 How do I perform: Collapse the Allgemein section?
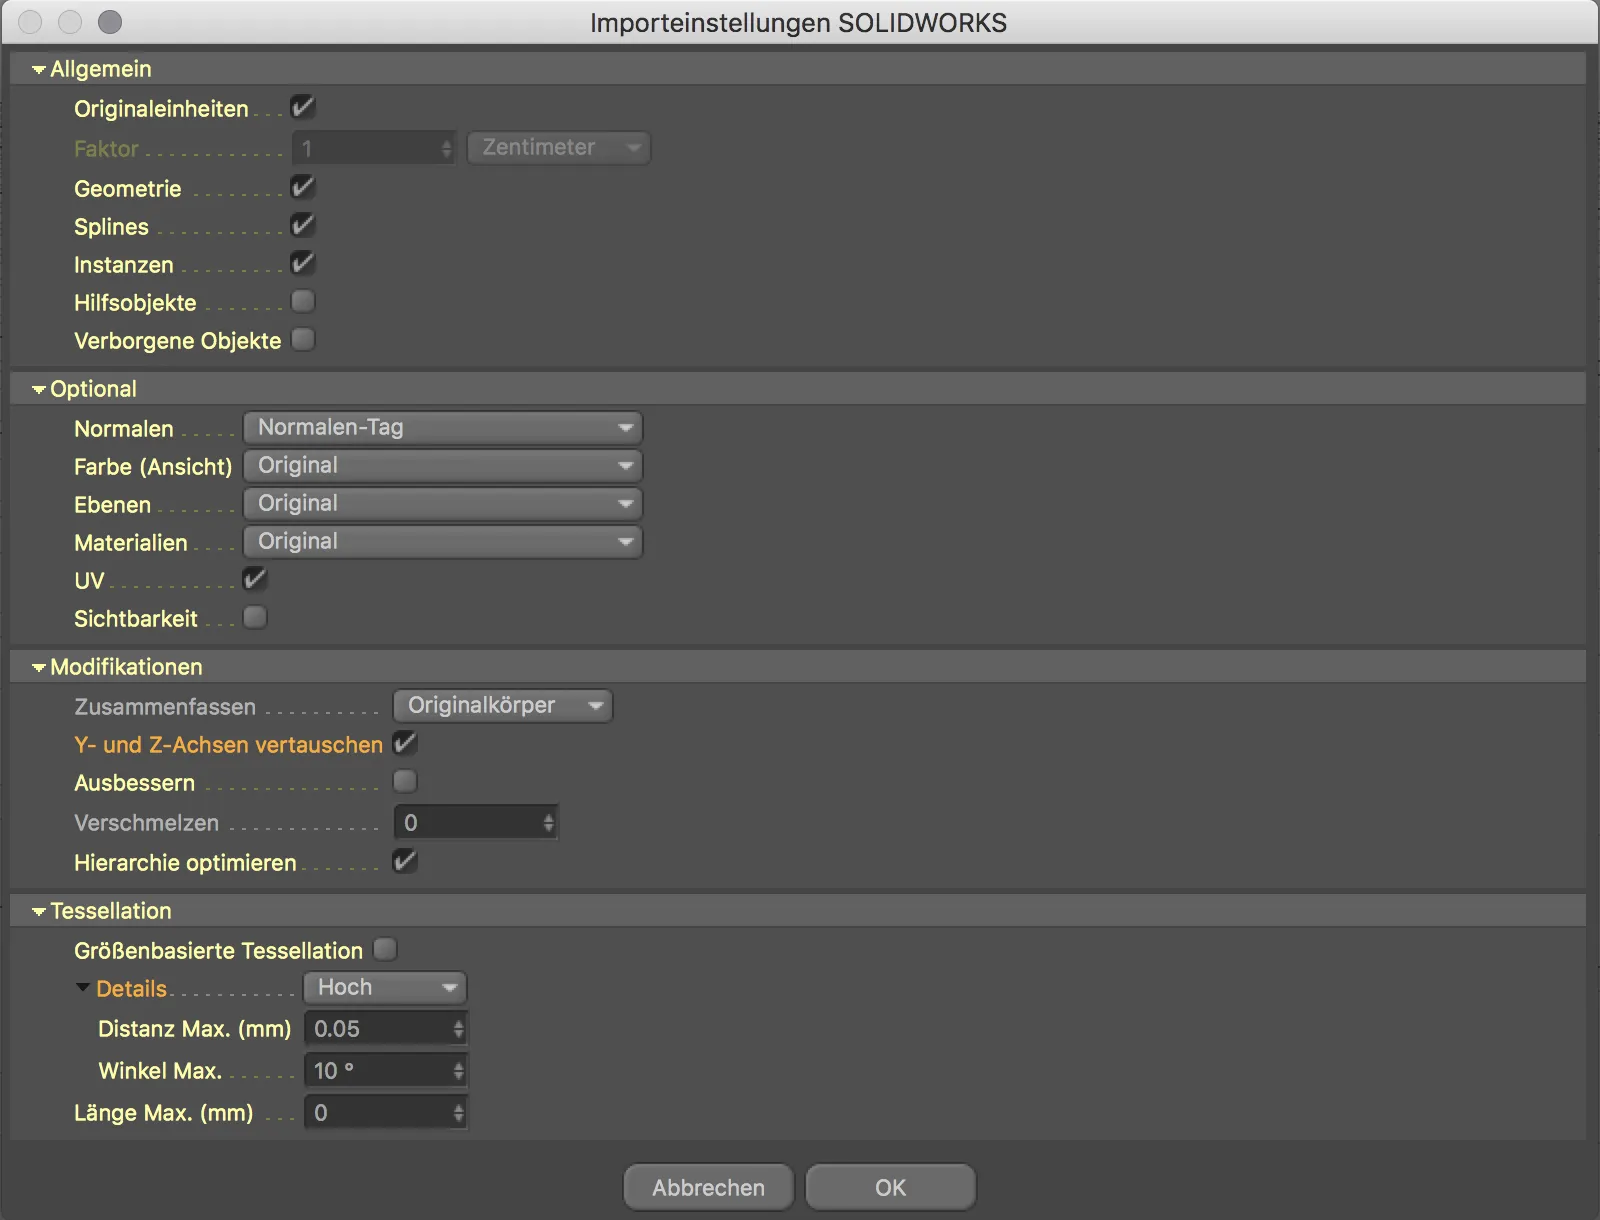tap(38, 69)
